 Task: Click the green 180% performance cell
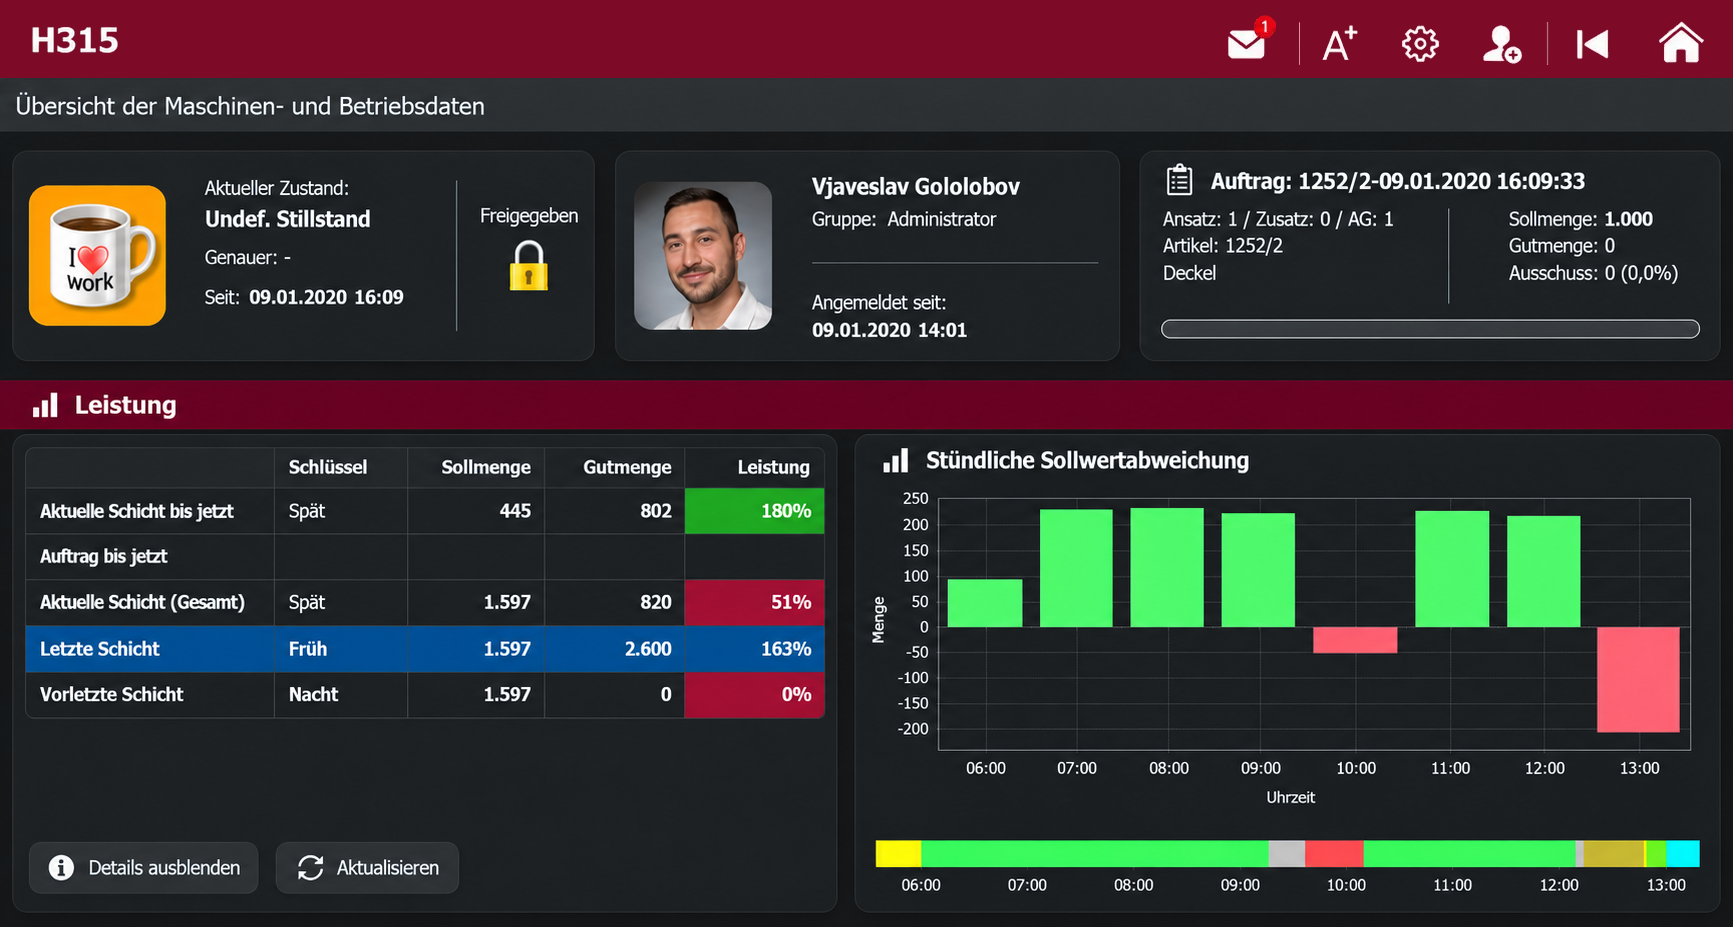pyautogui.click(x=755, y=511)
